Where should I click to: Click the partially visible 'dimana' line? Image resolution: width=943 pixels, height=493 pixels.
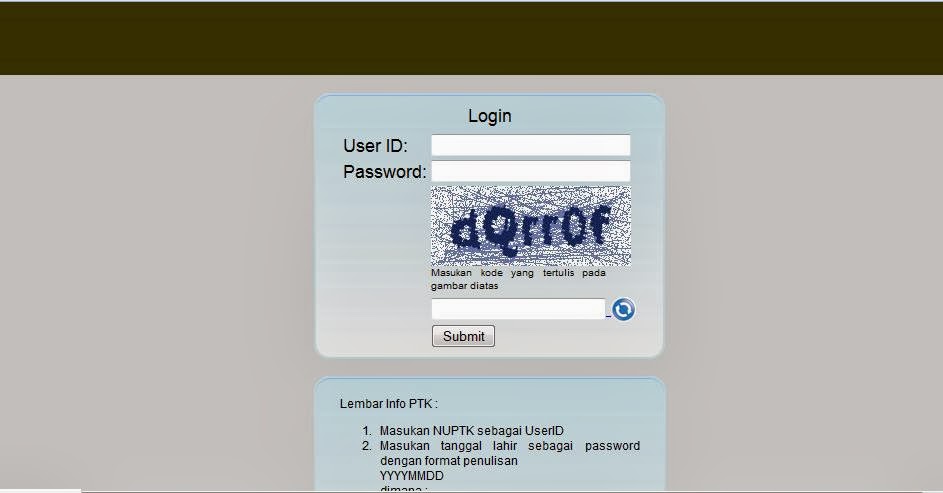404,488
